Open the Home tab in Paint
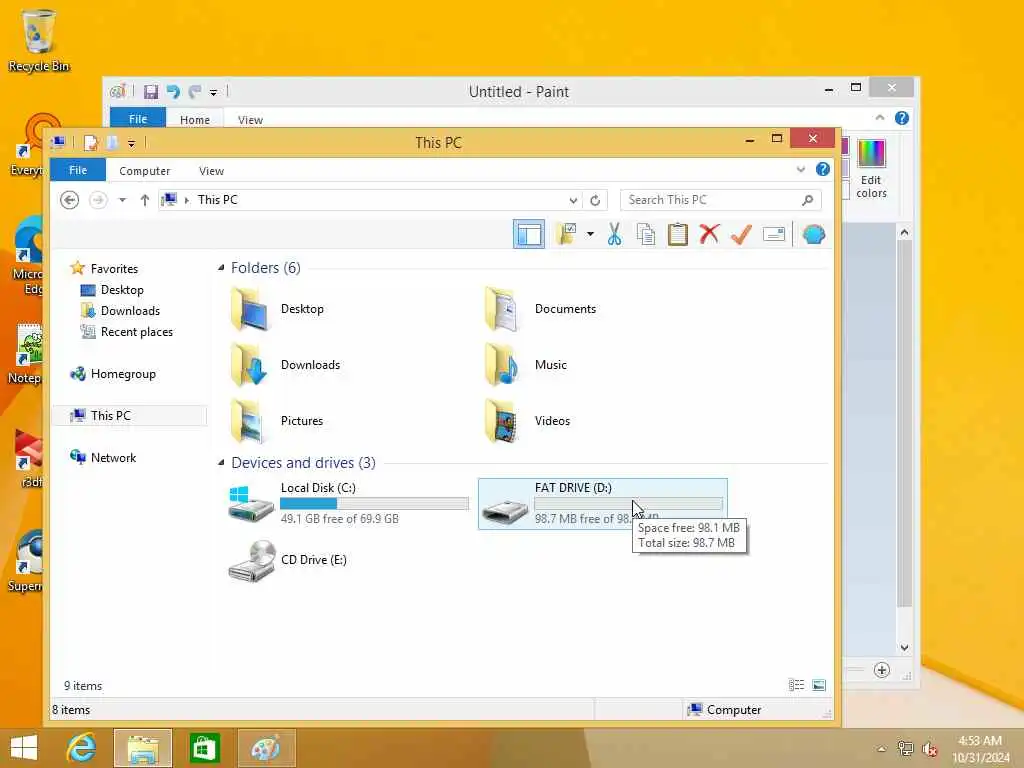 point(195,120)
